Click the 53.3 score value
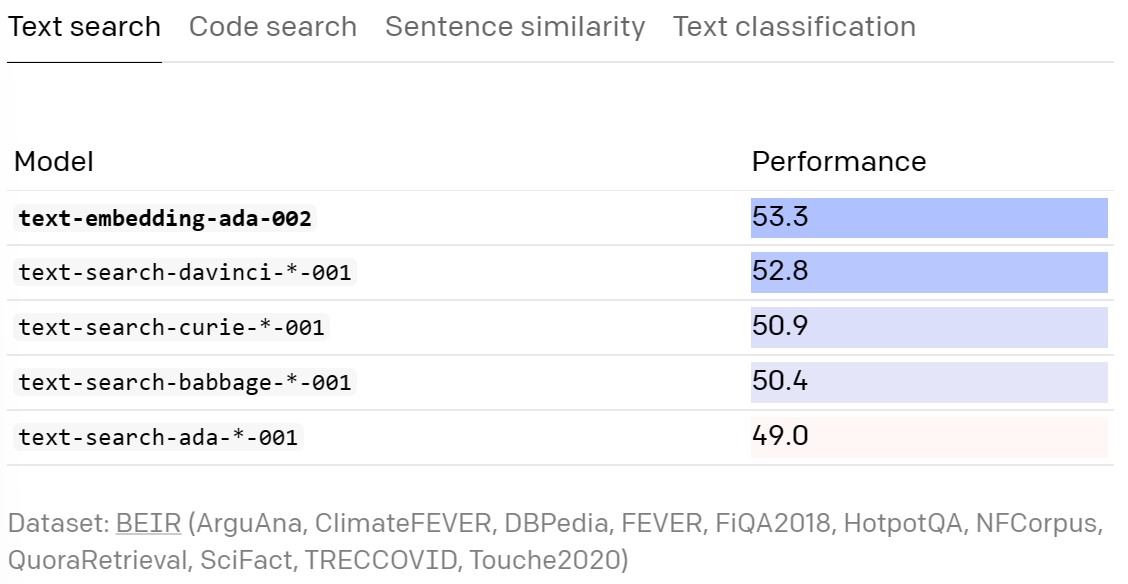The height and width of the screenshot is (584, 1128). (780, 216)
